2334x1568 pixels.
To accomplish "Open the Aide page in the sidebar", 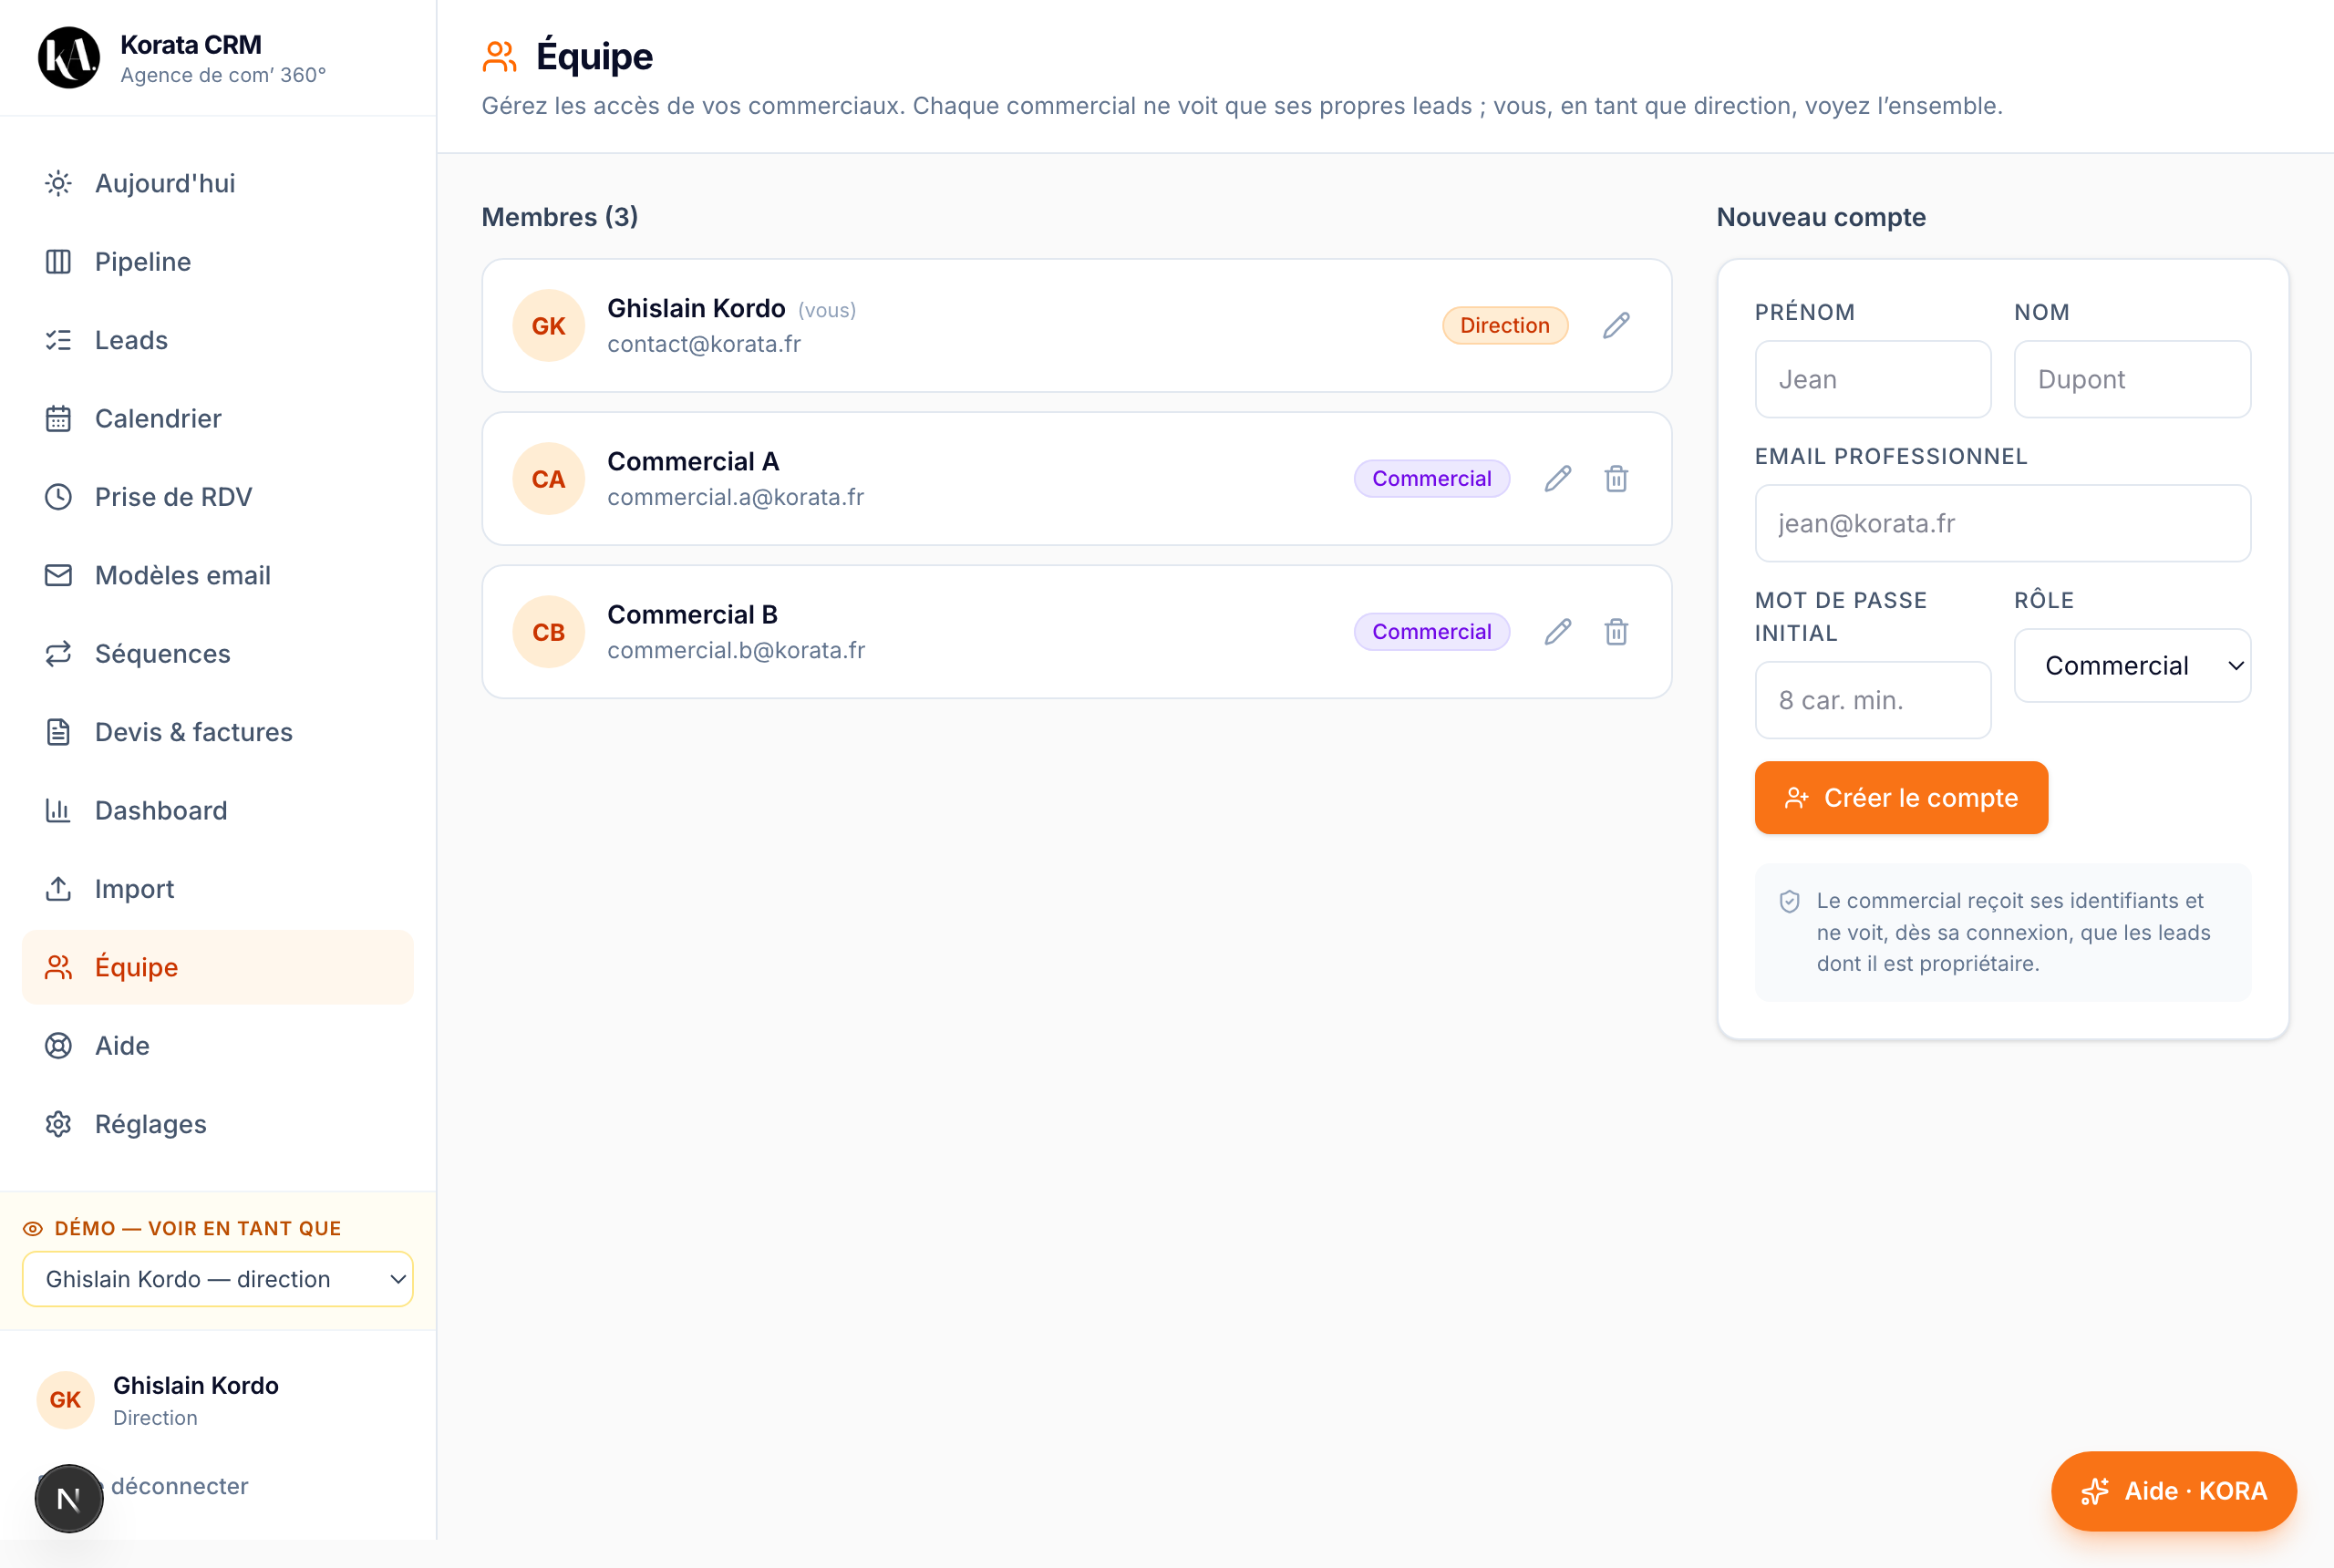I will [217, 1045].
